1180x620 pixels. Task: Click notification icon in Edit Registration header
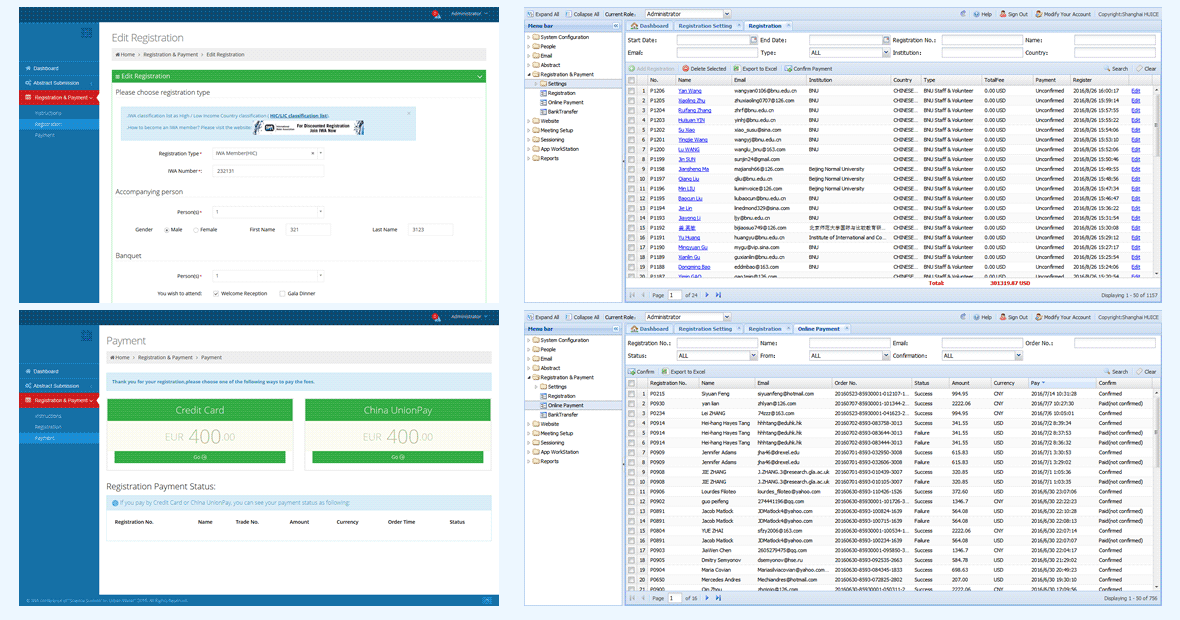436,14
